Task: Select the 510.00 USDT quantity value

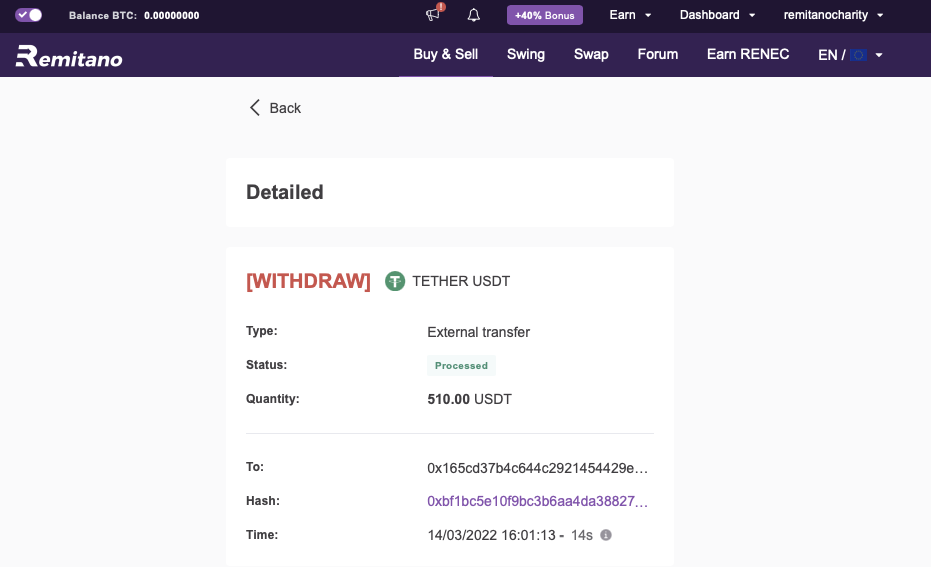Action: (x=469, y=399)
